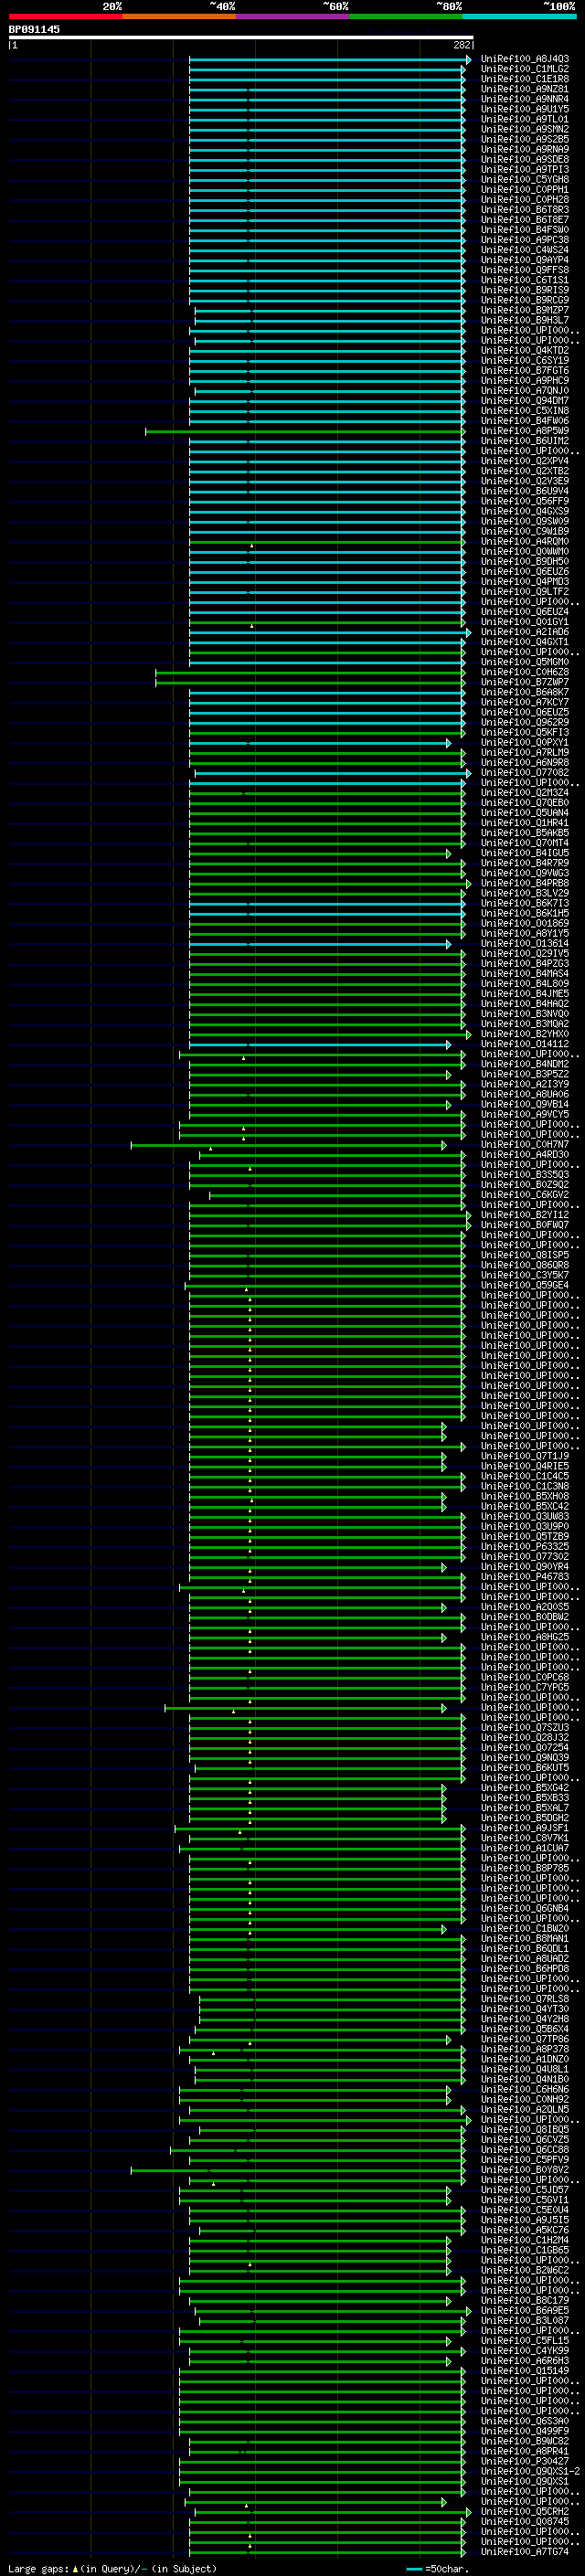
Task: Click the green ~80% identity legend bar
Action: coord(406,16)
